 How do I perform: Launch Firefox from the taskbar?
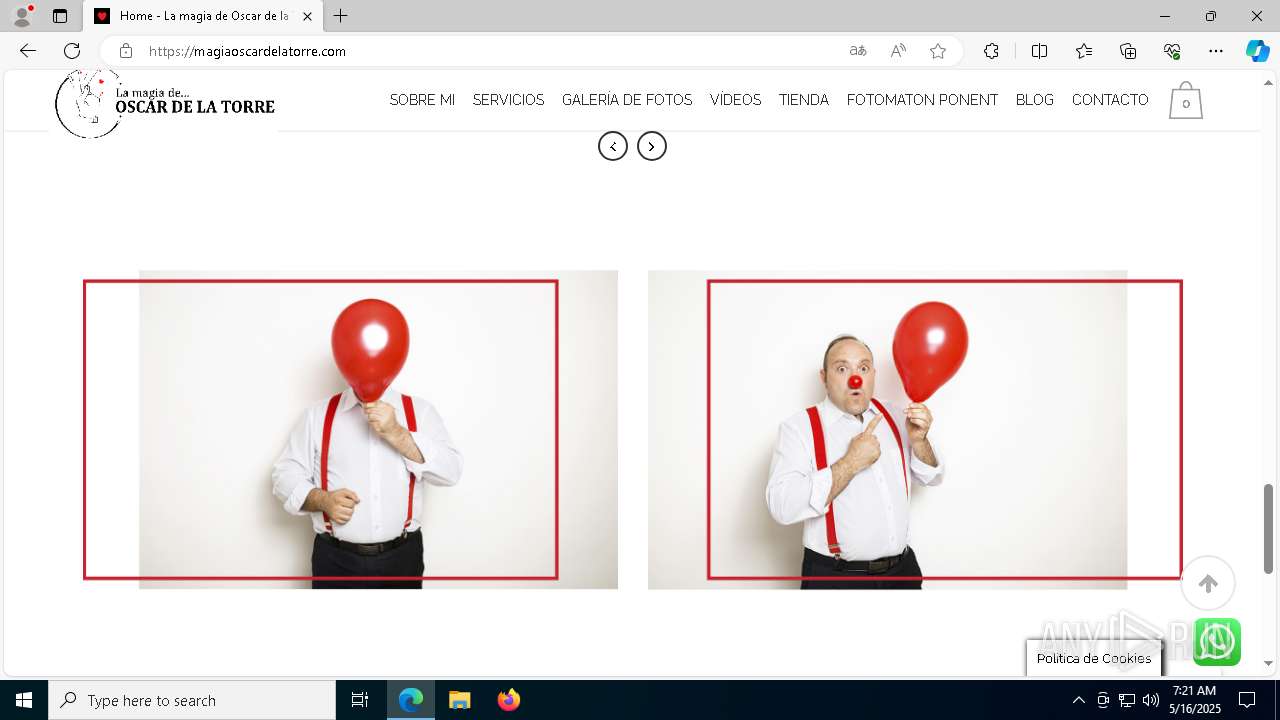pyautogui.click(x=508, y=700)
